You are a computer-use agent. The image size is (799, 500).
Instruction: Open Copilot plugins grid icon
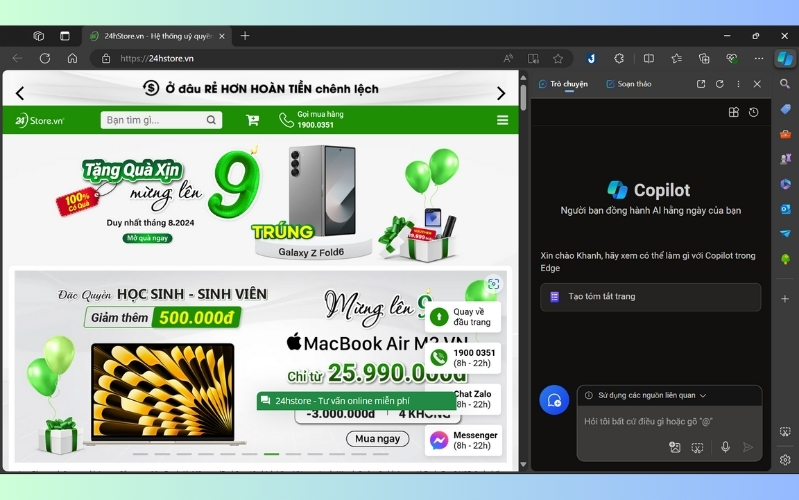tap(734, 112)
